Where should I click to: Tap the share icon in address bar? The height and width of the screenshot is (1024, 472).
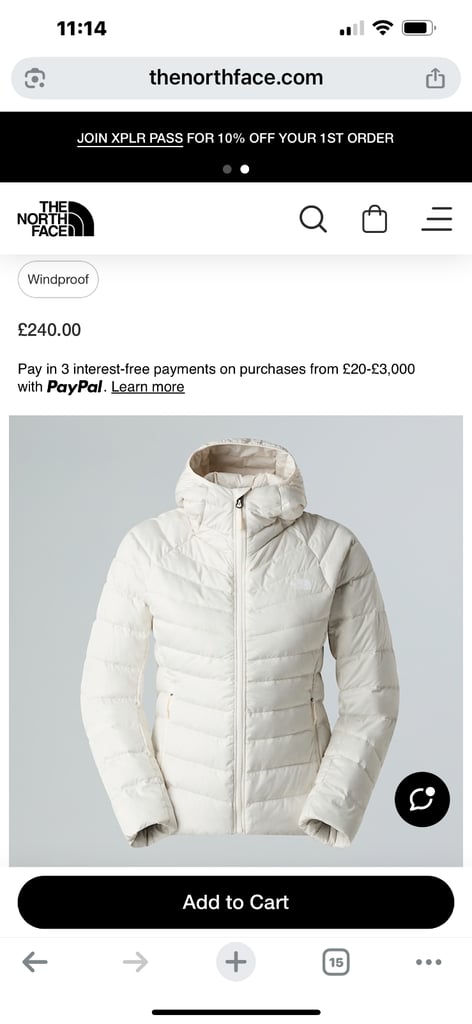click(435, 78)
